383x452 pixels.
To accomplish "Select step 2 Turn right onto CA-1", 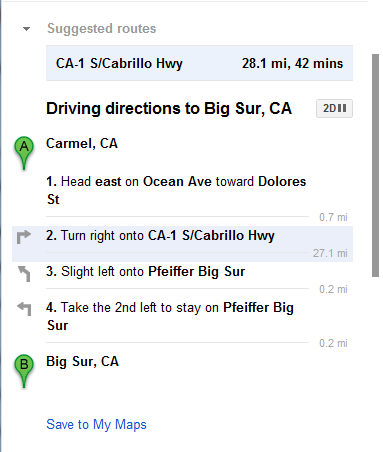I will pyautogui.click(x=182, y=244).
